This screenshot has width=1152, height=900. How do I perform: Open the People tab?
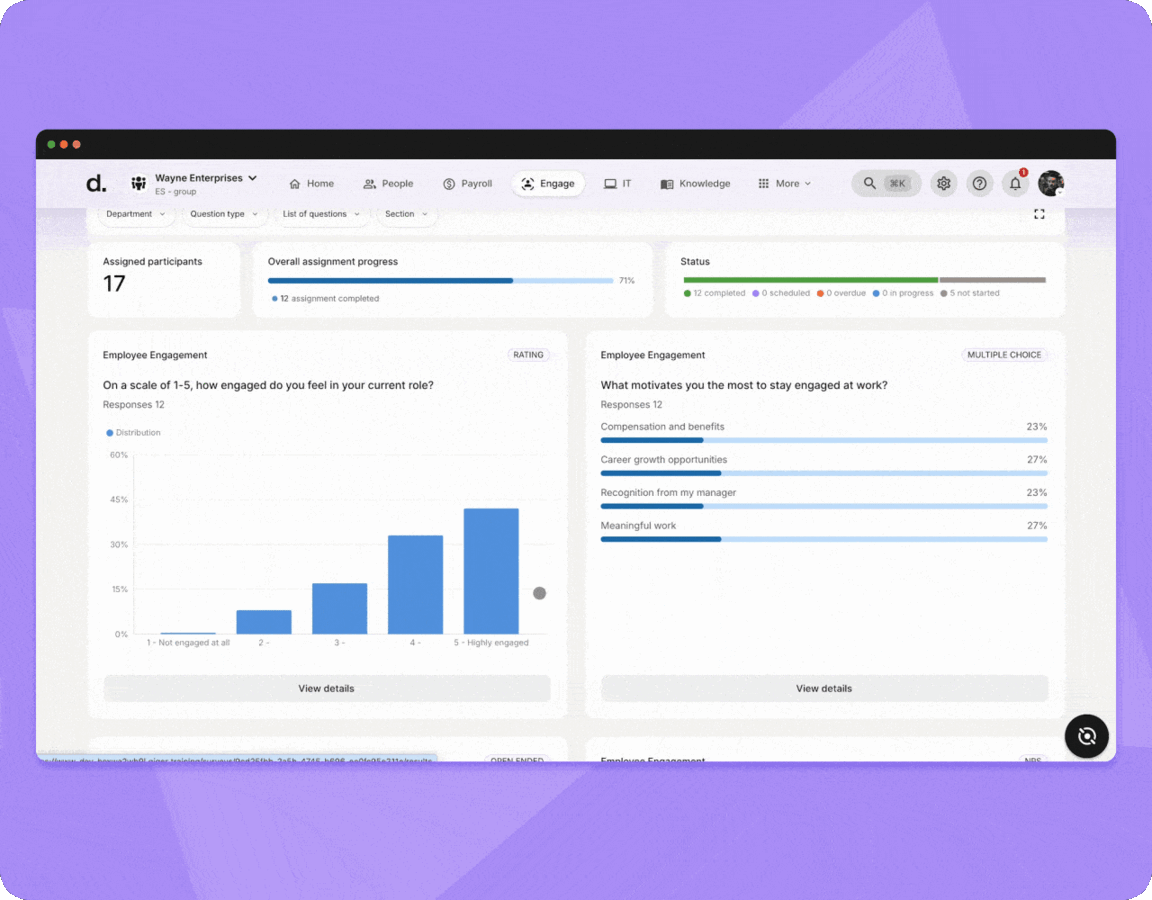389,184
